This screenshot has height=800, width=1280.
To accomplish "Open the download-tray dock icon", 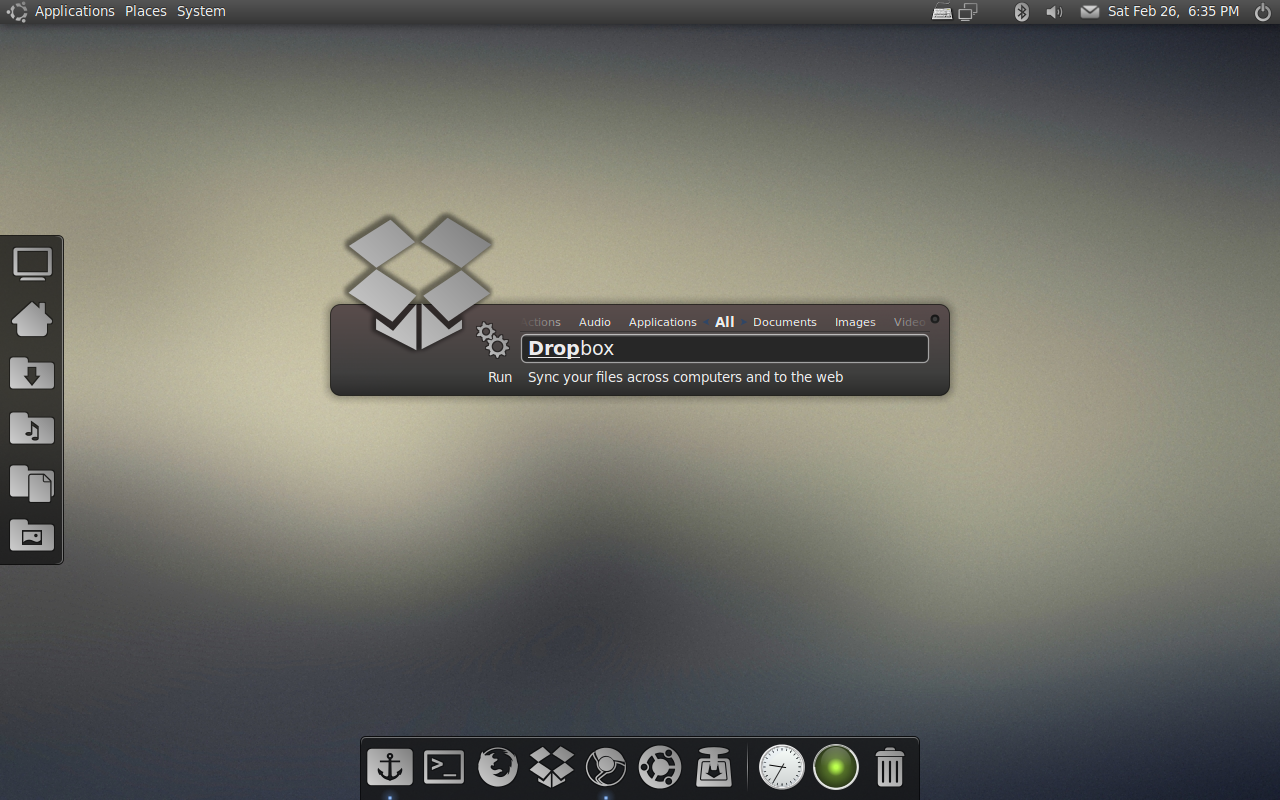I will 714,767.
